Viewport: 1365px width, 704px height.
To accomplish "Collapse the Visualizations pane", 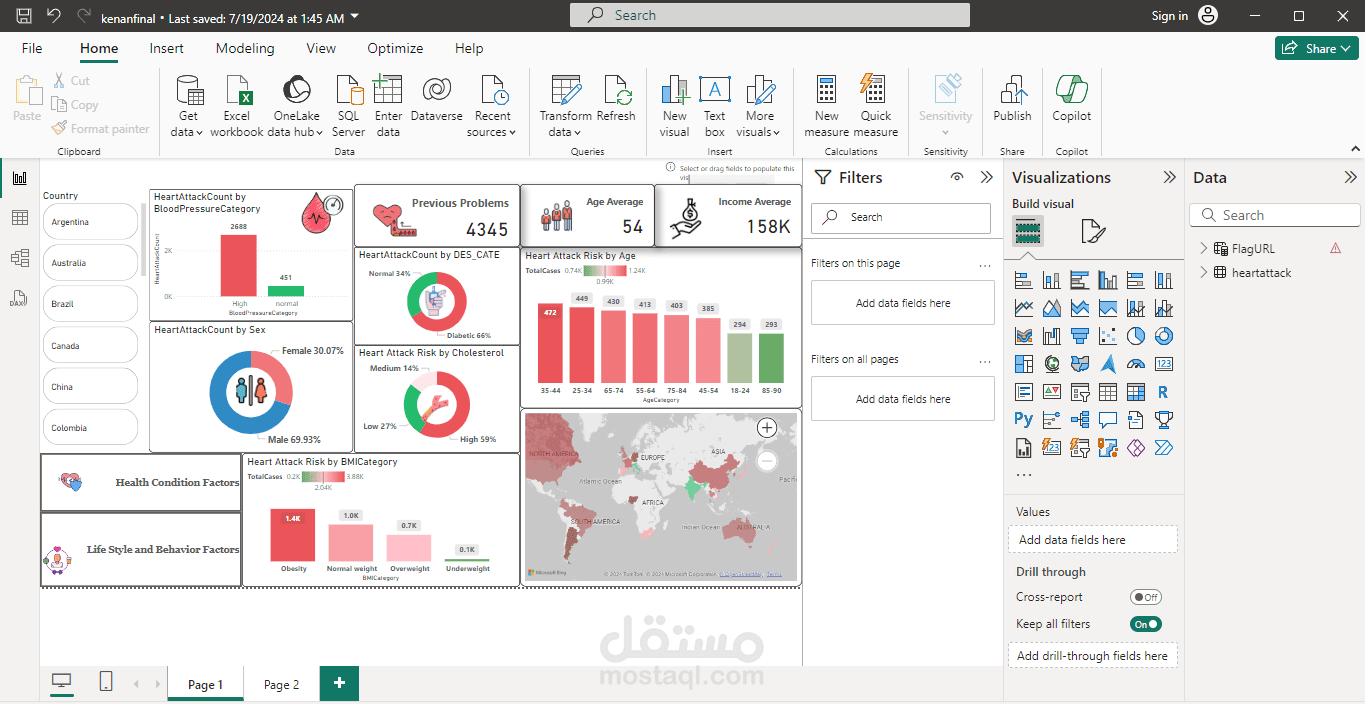I will pyautogui.click(x=1169, y=177).
